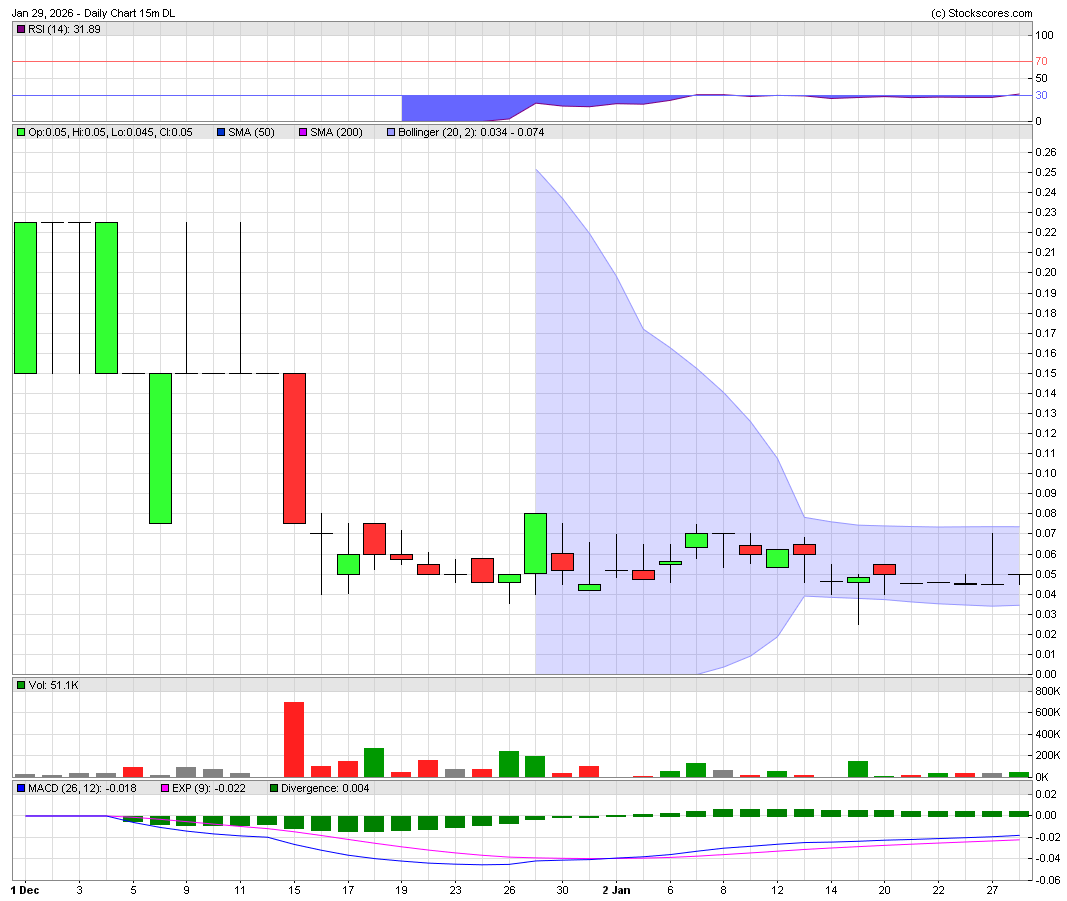Screen dimensions: 1067x901
Task: Click the tallest red volume bar on Dec 15
Action: click(x=294, y=739)
